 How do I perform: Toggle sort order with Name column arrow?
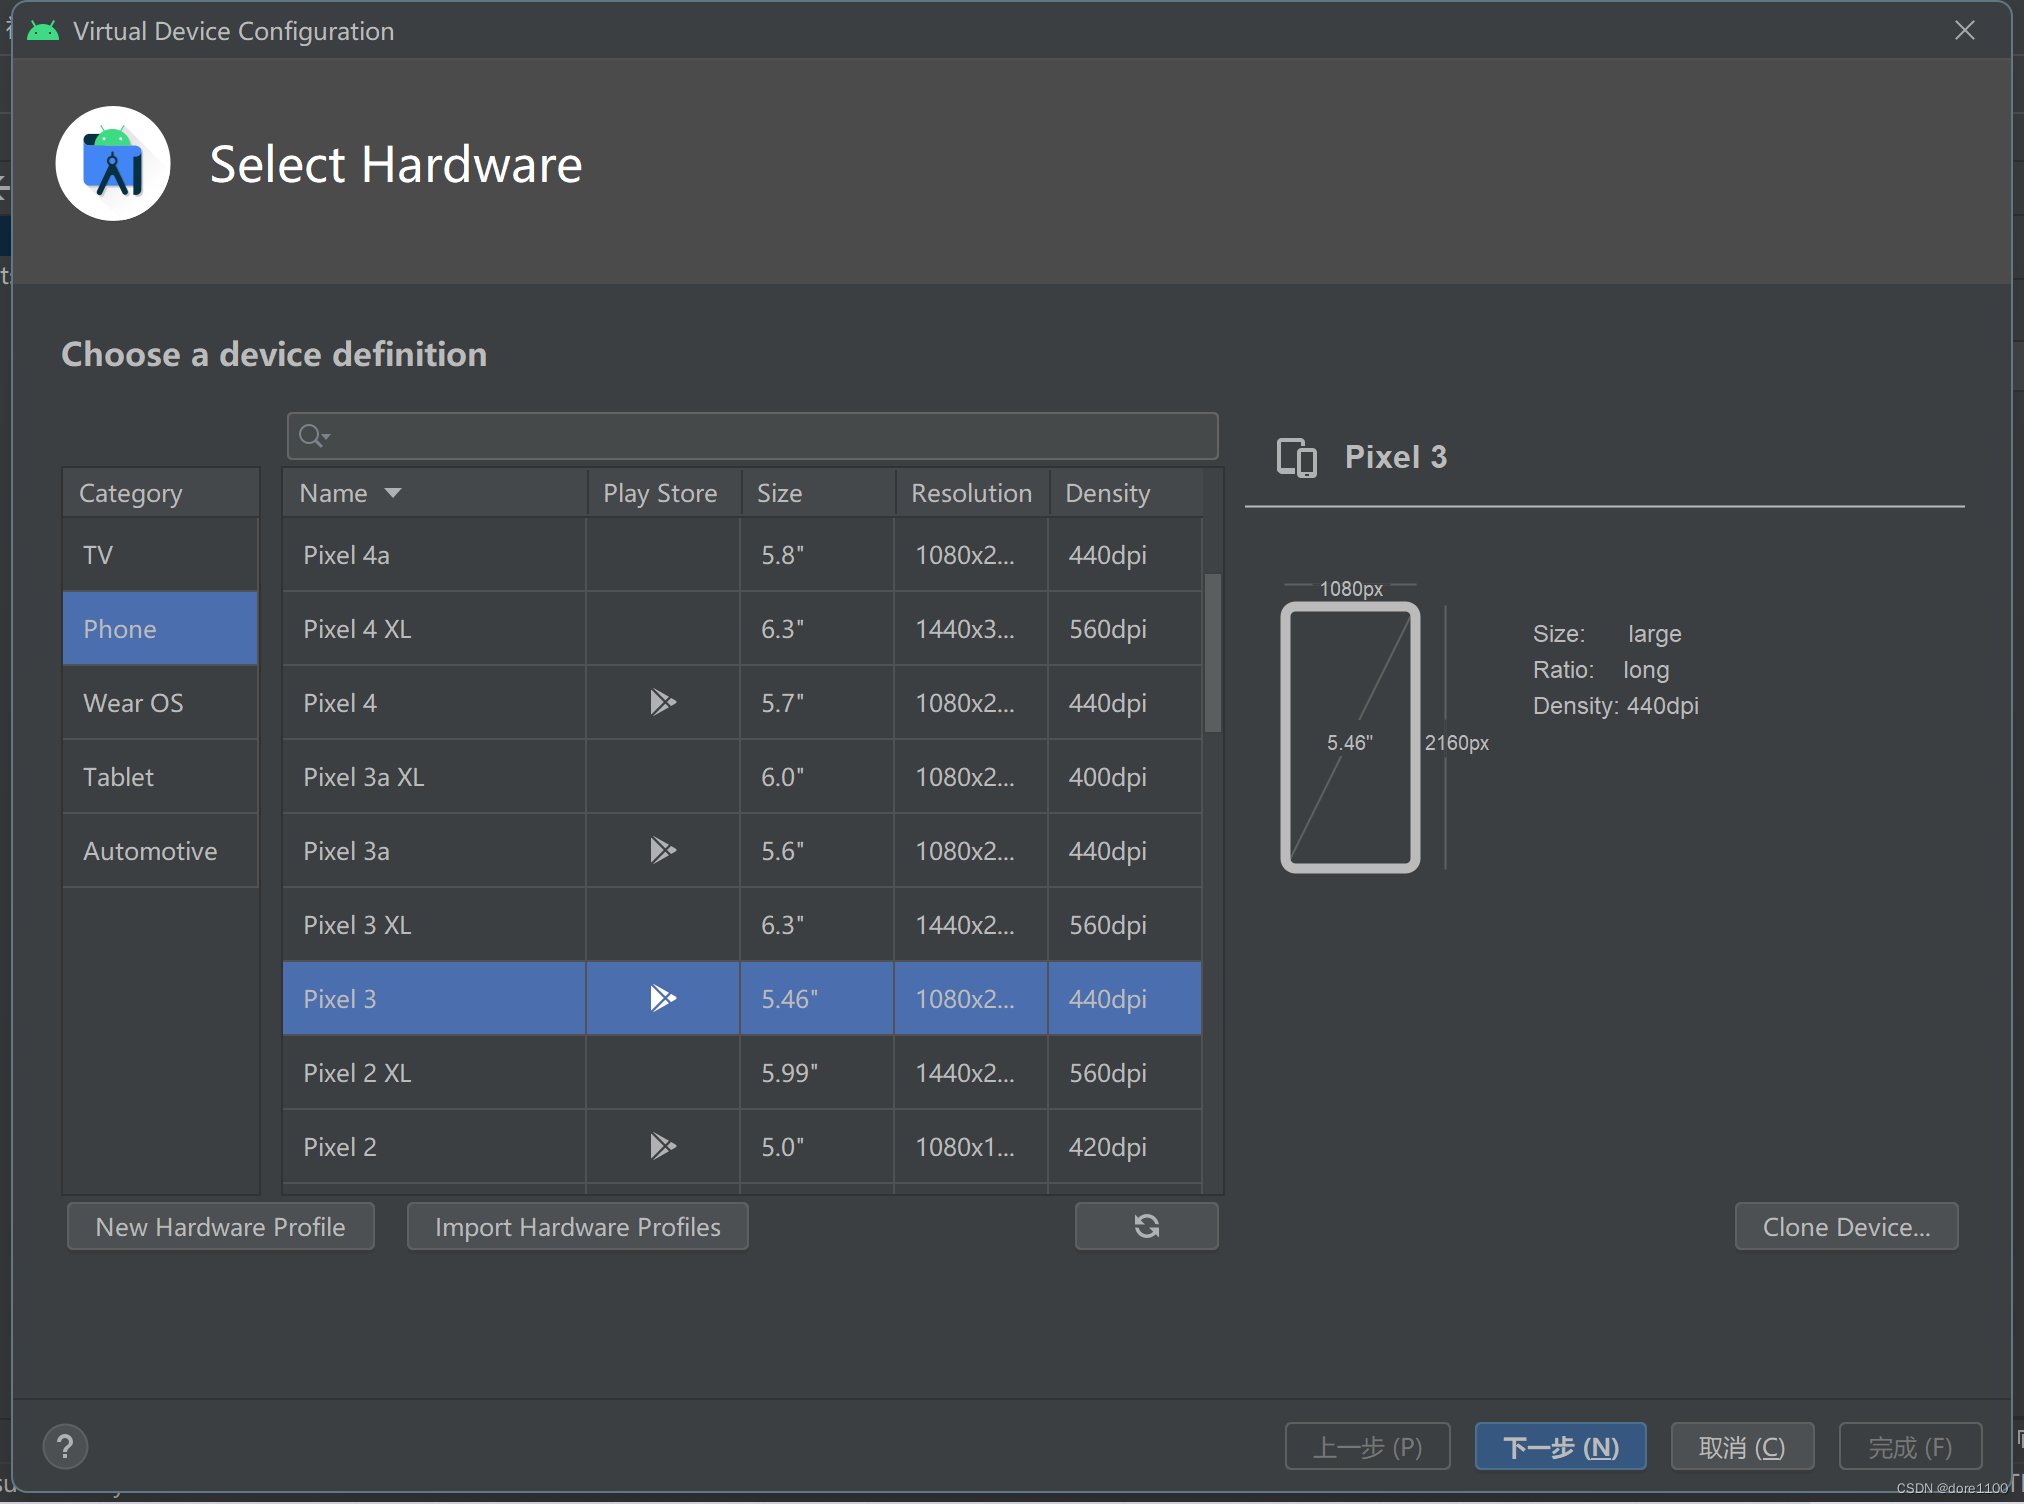tap(393, 493)
